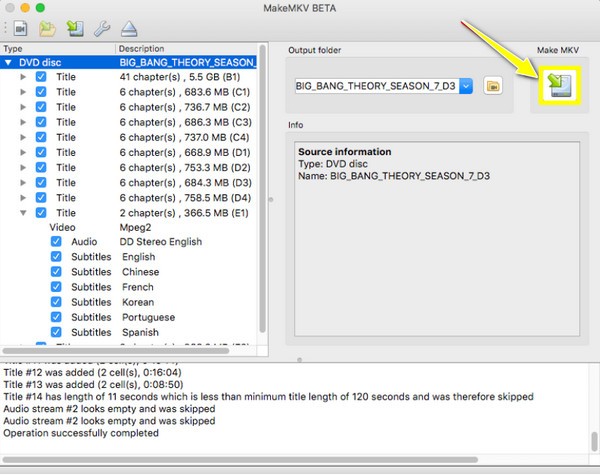Click the log panel vertical scrollbar

594,441
